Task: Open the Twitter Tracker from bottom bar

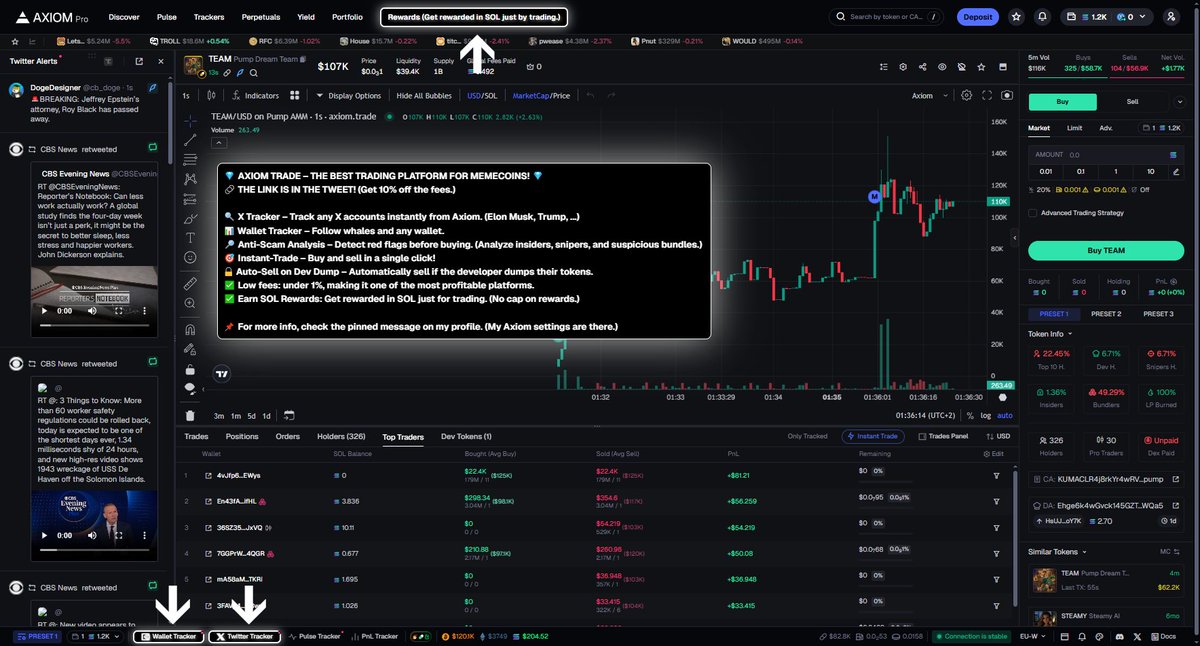Action: click(x=244, y=636)
